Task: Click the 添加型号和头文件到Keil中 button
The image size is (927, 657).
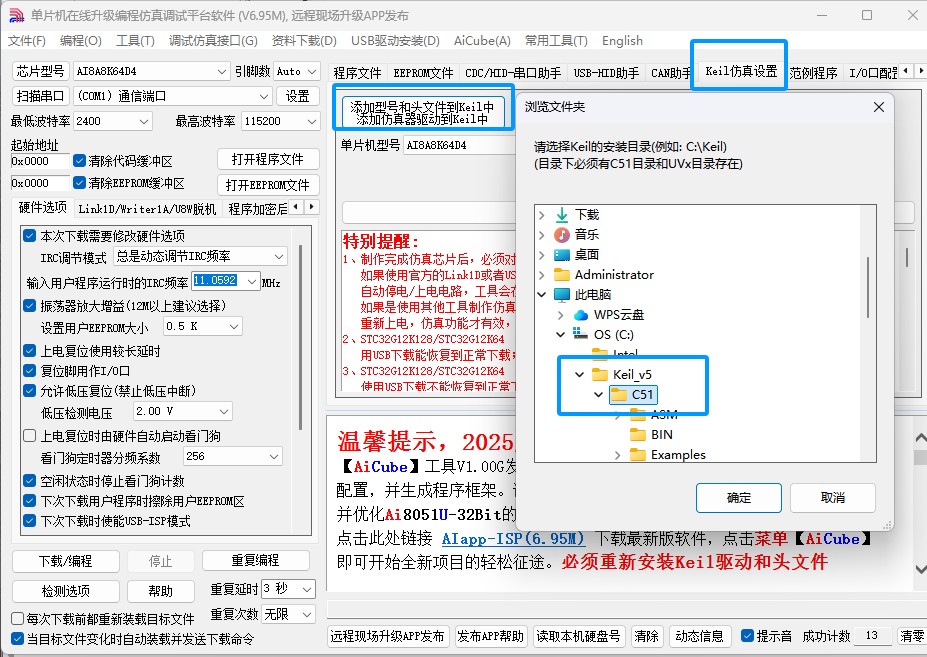Action: coord(422,113)
